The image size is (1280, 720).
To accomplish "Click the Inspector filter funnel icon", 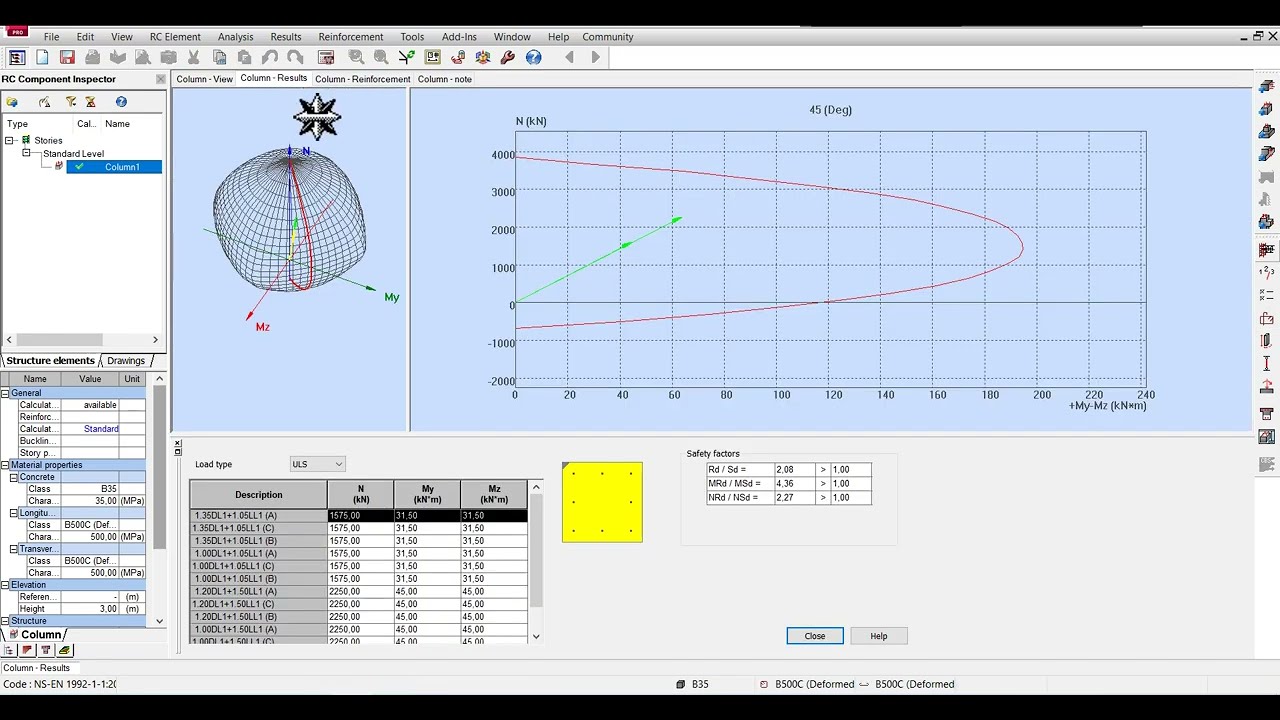I will [x=71, y=102].
